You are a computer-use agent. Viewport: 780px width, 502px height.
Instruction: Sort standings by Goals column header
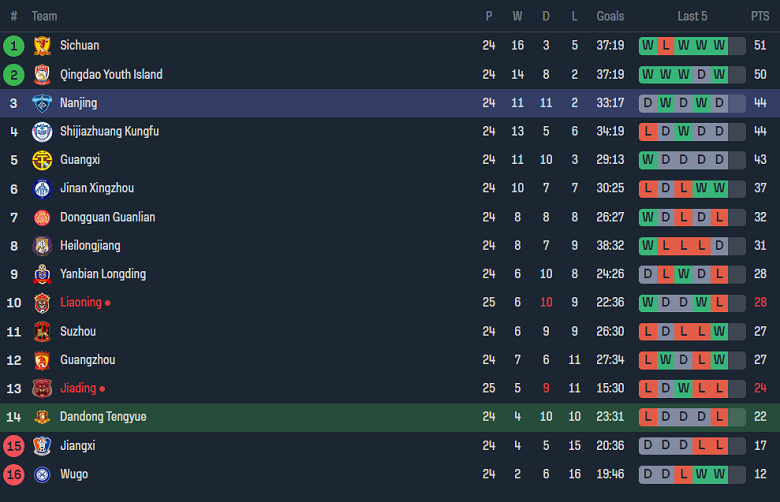point(610,16)
